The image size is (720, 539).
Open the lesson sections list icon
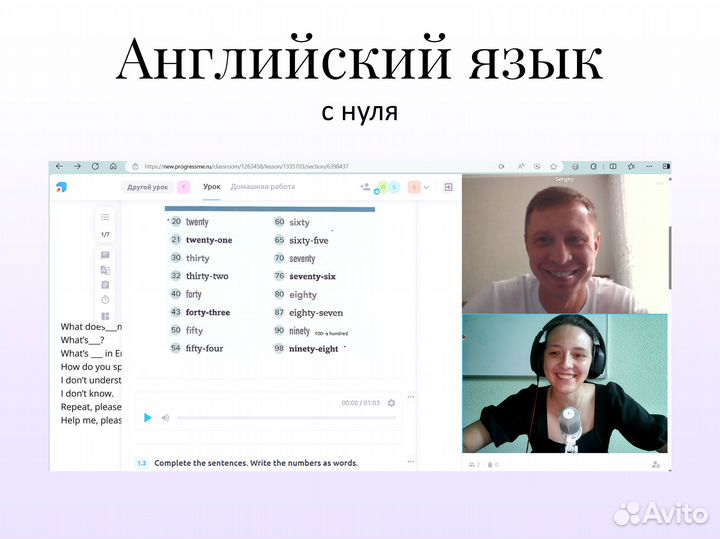pos(105,217)
